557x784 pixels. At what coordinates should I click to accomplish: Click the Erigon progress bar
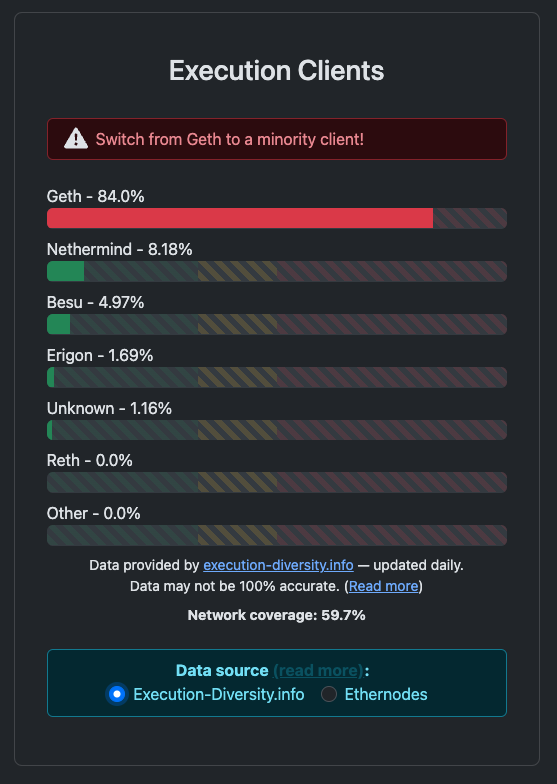tap(277, 378)
